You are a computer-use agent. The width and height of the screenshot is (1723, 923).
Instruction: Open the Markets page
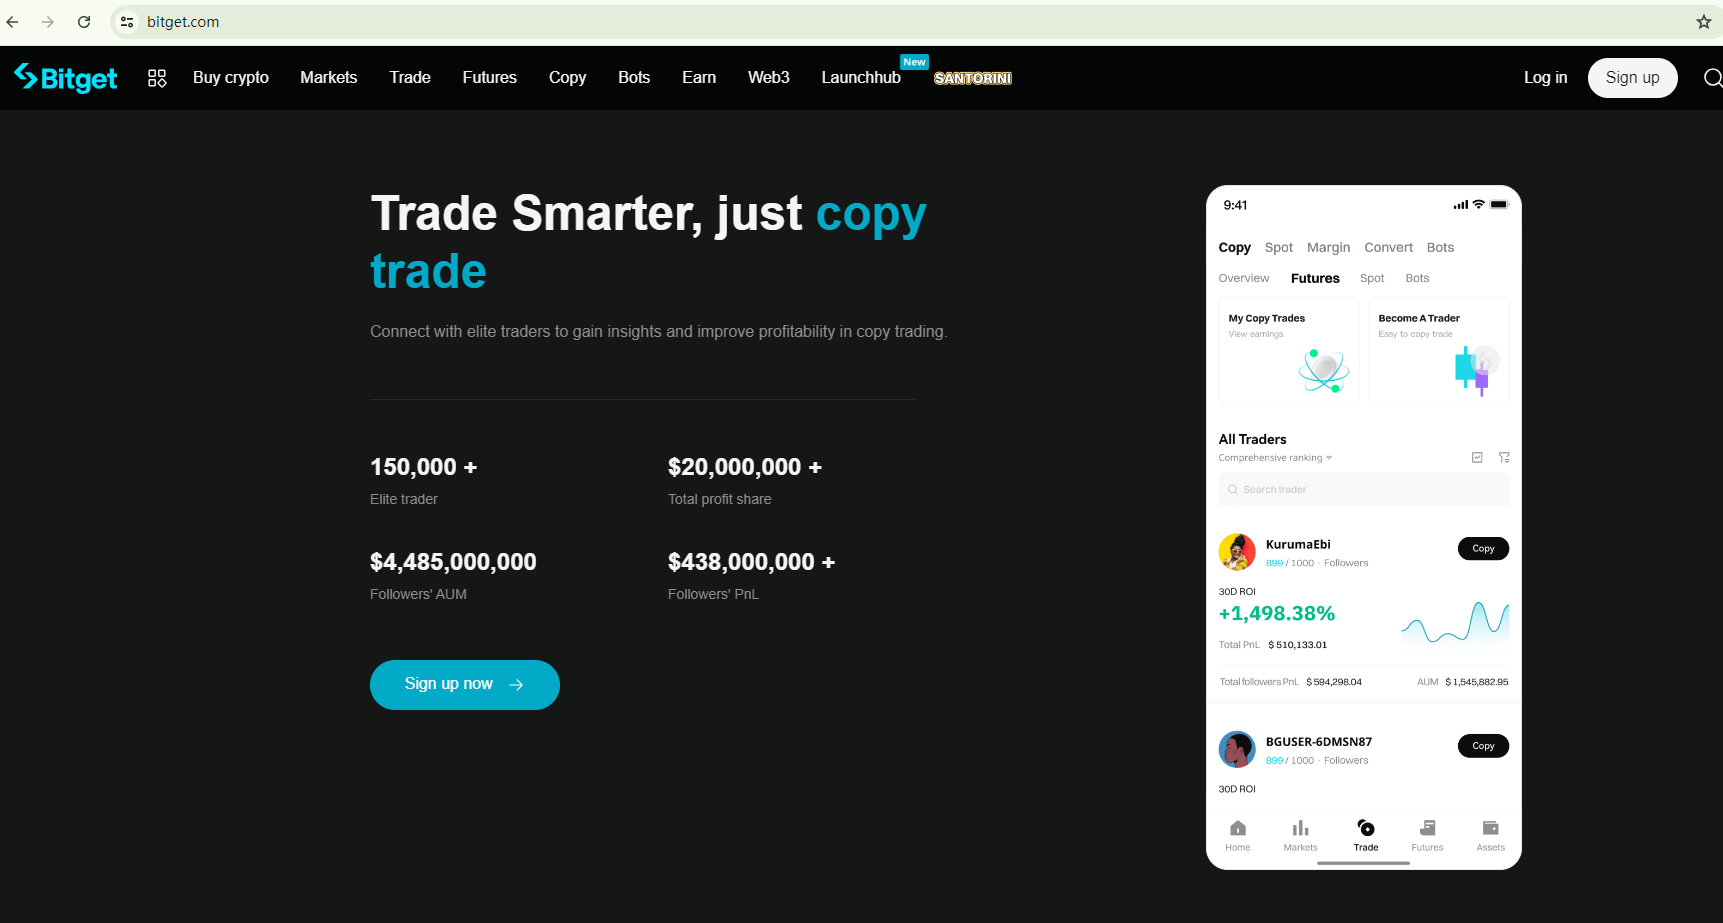click(x=329, y=78)
